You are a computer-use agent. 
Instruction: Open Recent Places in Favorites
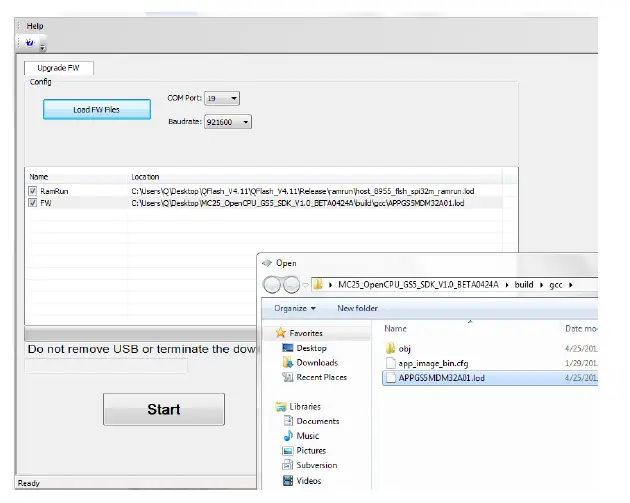(321, 377)
